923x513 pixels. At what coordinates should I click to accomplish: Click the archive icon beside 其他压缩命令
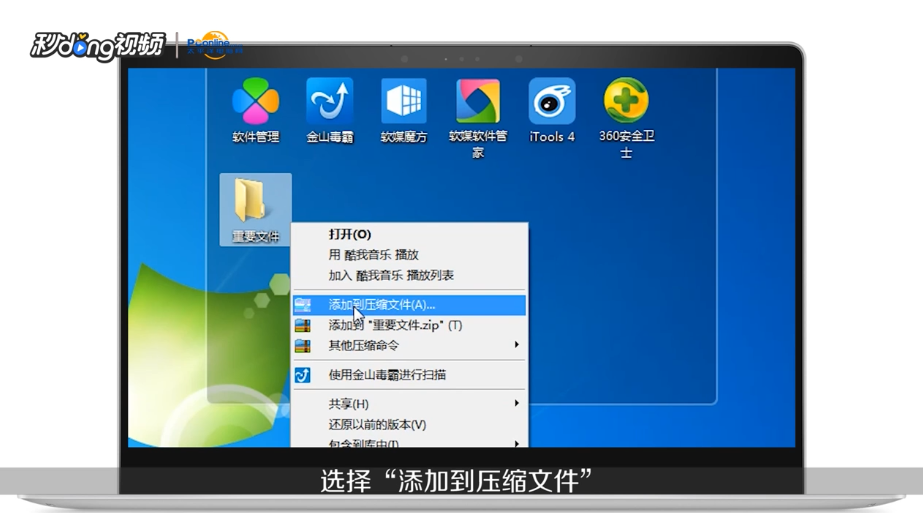click(303, 346)
